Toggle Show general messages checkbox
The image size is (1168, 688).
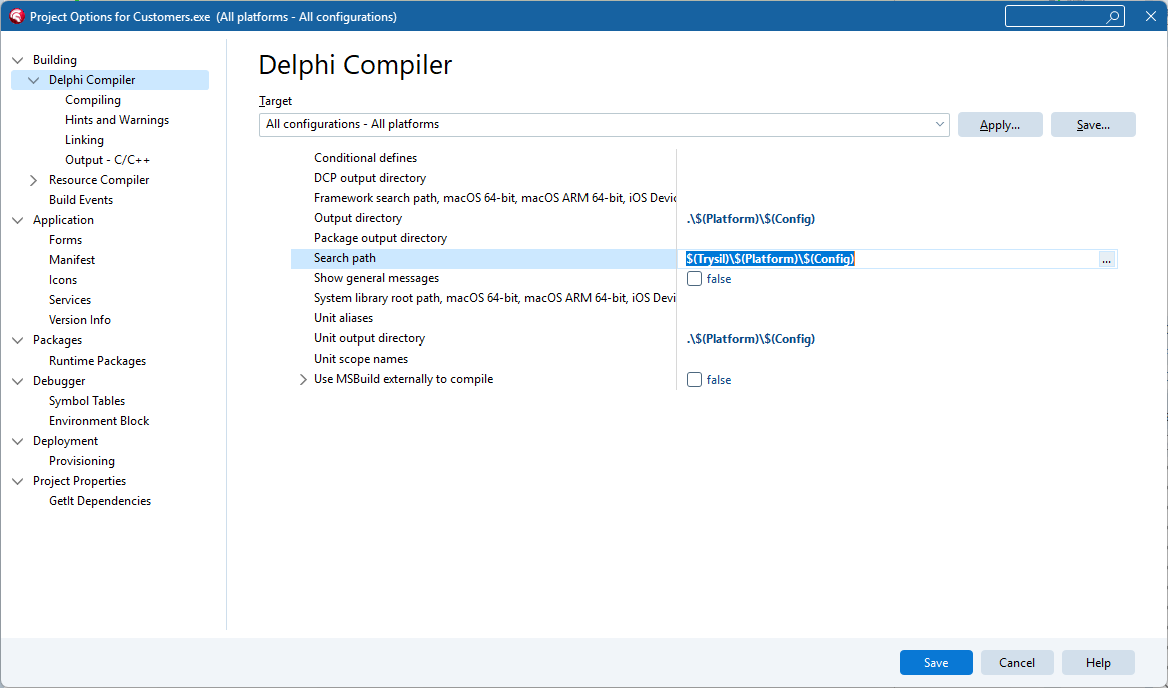click(x=694, y=279)
